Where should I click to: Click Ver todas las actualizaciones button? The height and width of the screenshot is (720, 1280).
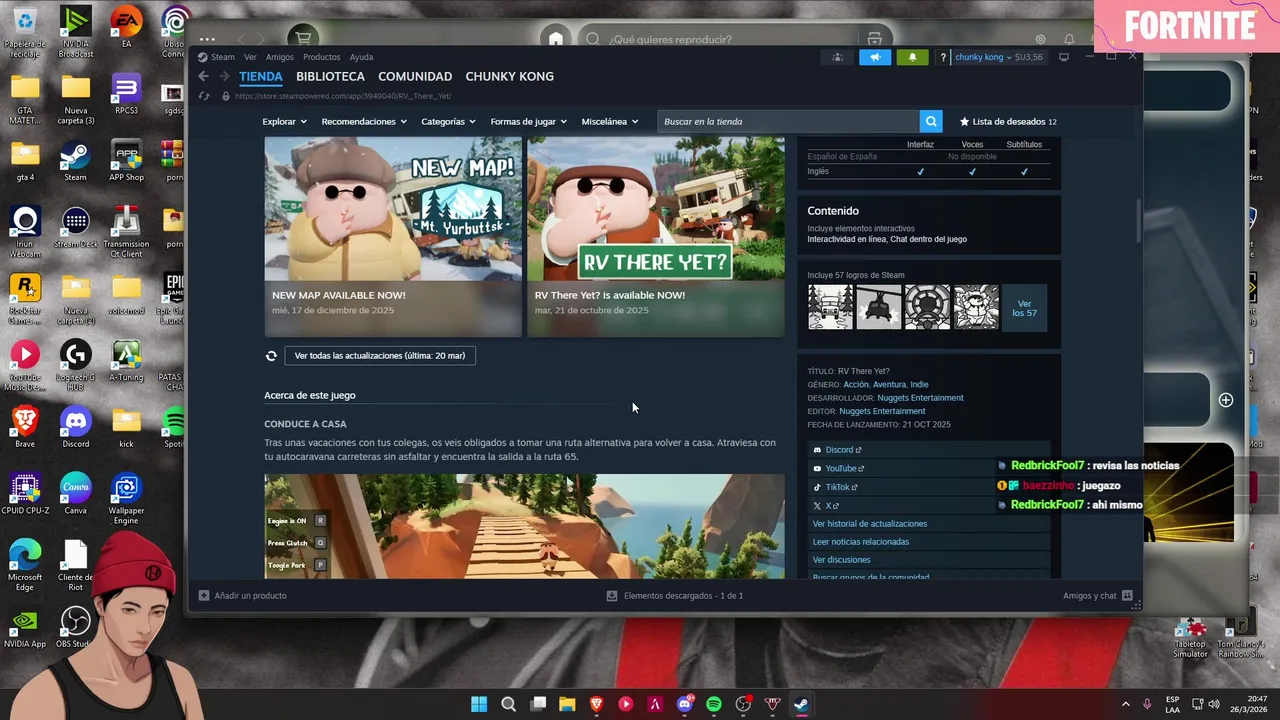(x=380, y=355)
